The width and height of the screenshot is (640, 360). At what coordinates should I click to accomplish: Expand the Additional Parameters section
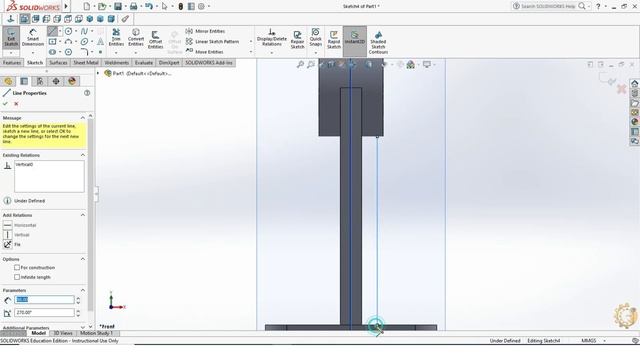click(x=83, y=327)
